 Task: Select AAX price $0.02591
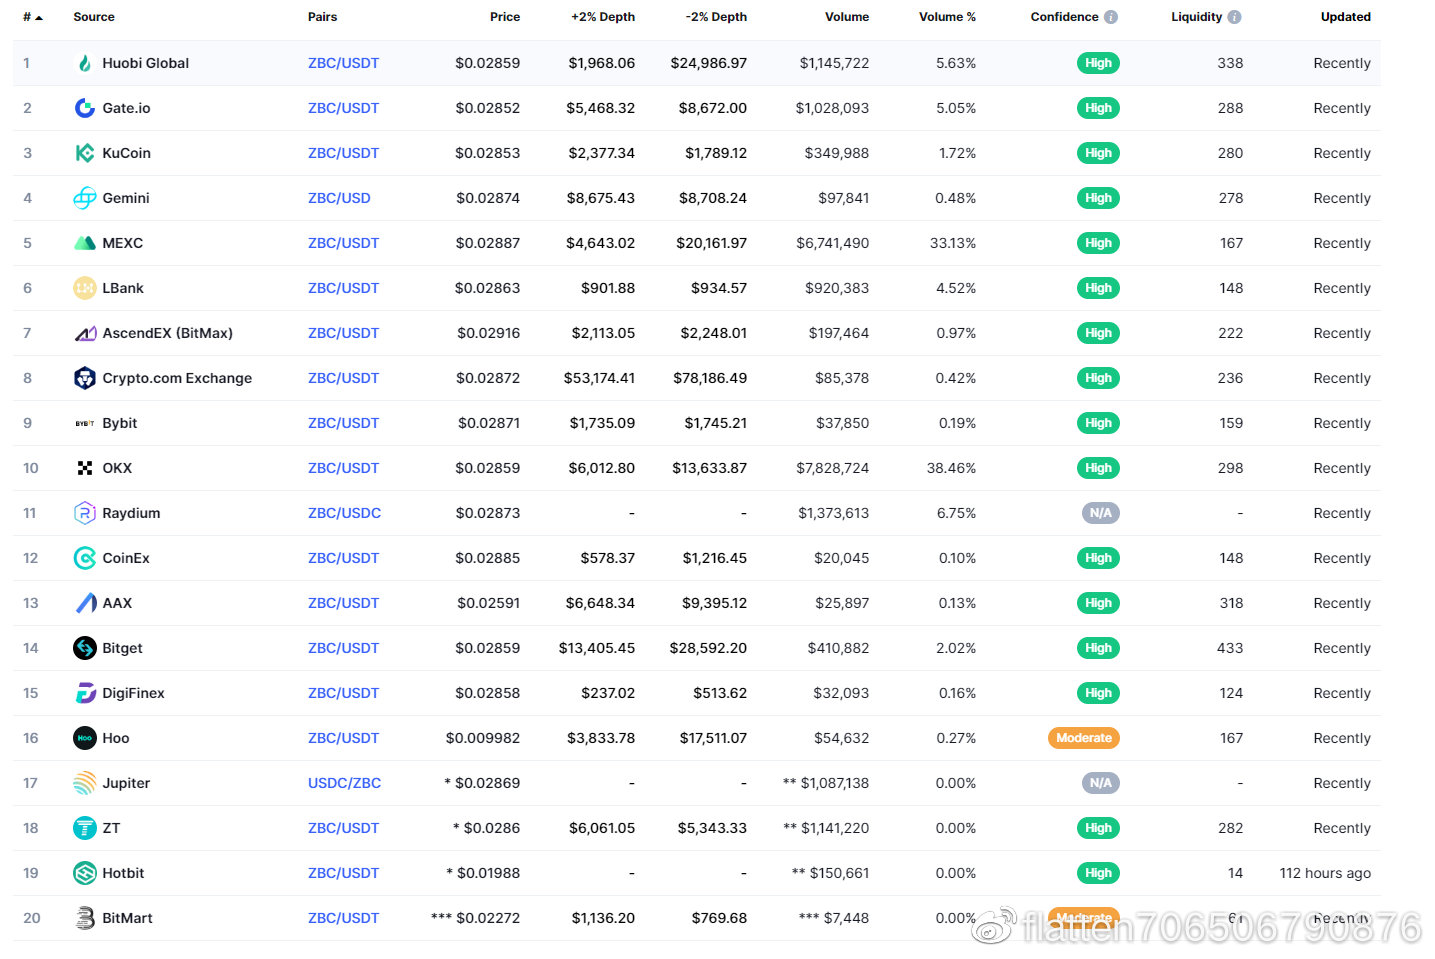pyautogui.click(x=489, y=603)
